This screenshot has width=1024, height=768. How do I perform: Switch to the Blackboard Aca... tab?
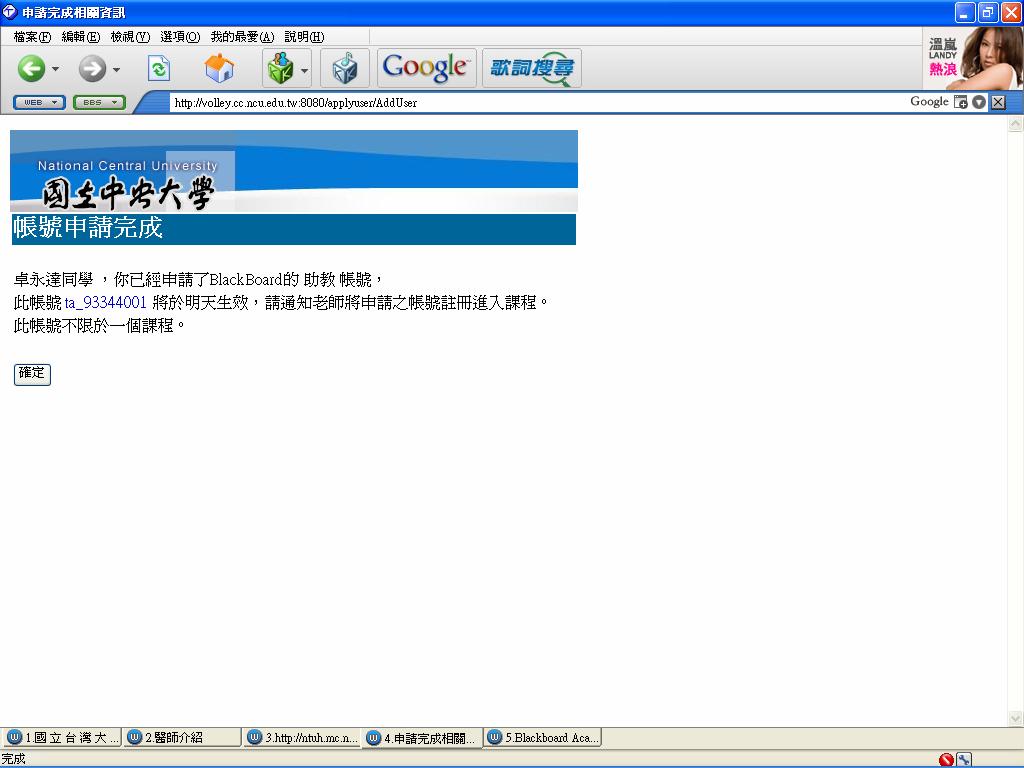coord(543,738)
